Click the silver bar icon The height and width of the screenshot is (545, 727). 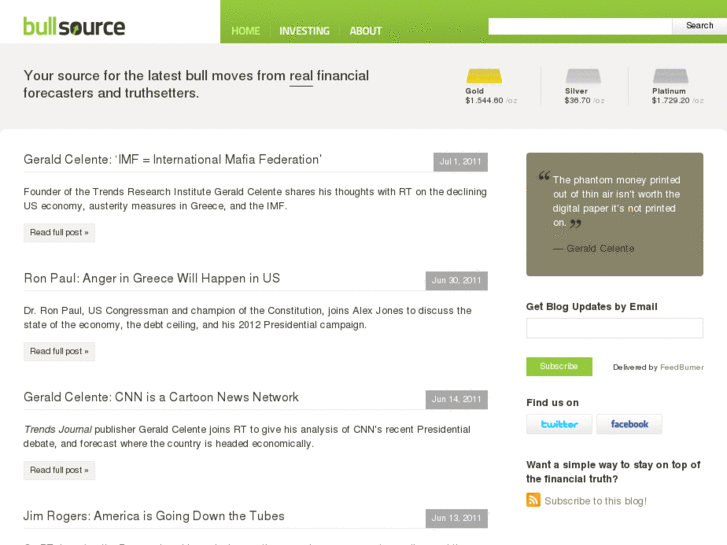point(583,76)
